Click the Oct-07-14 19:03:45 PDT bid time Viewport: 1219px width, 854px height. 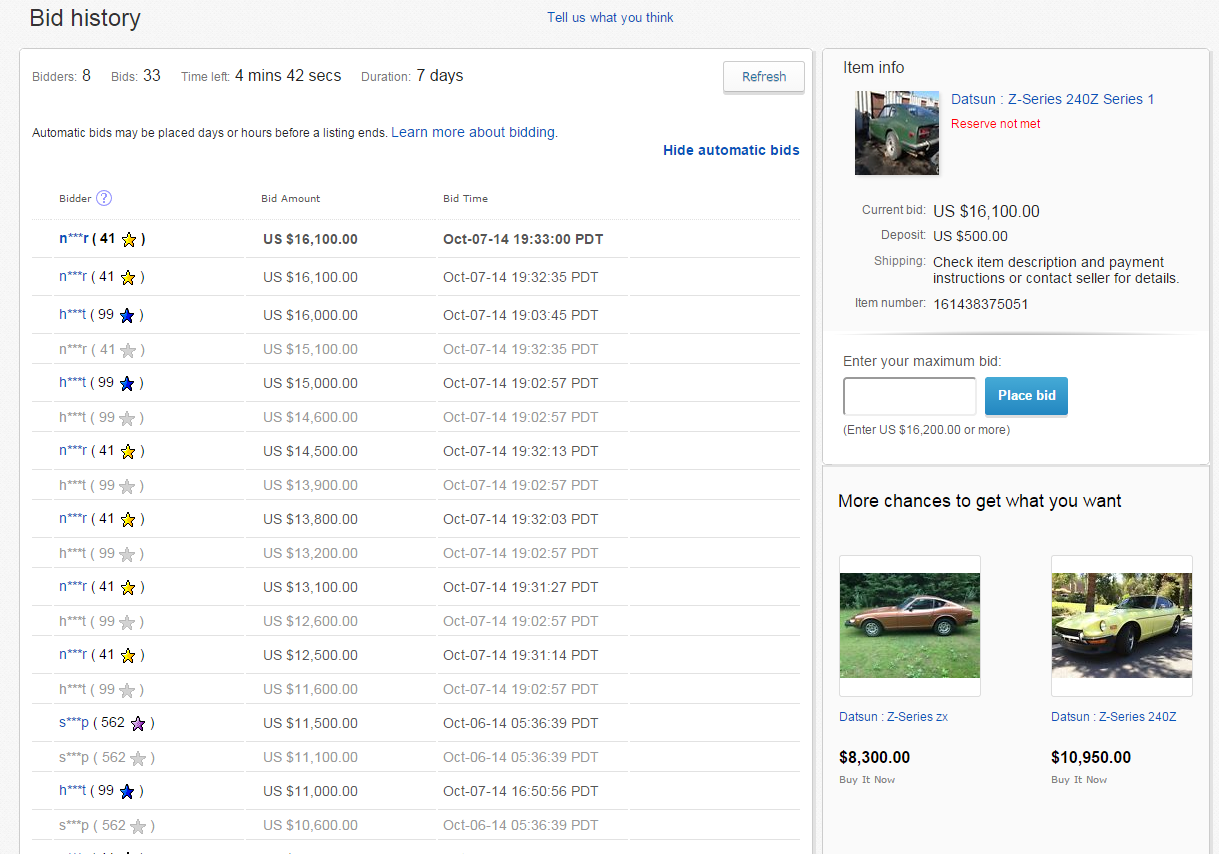tap(520, 315)
